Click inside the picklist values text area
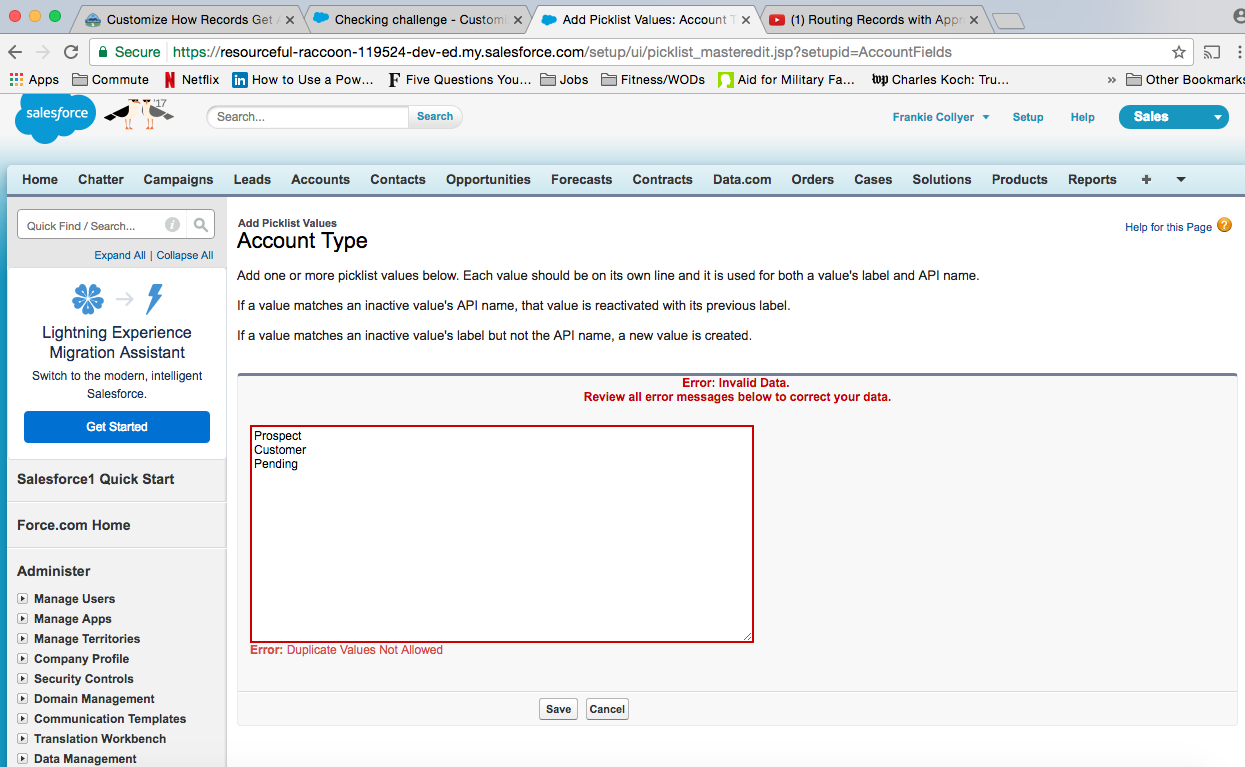 click(501, 534)
